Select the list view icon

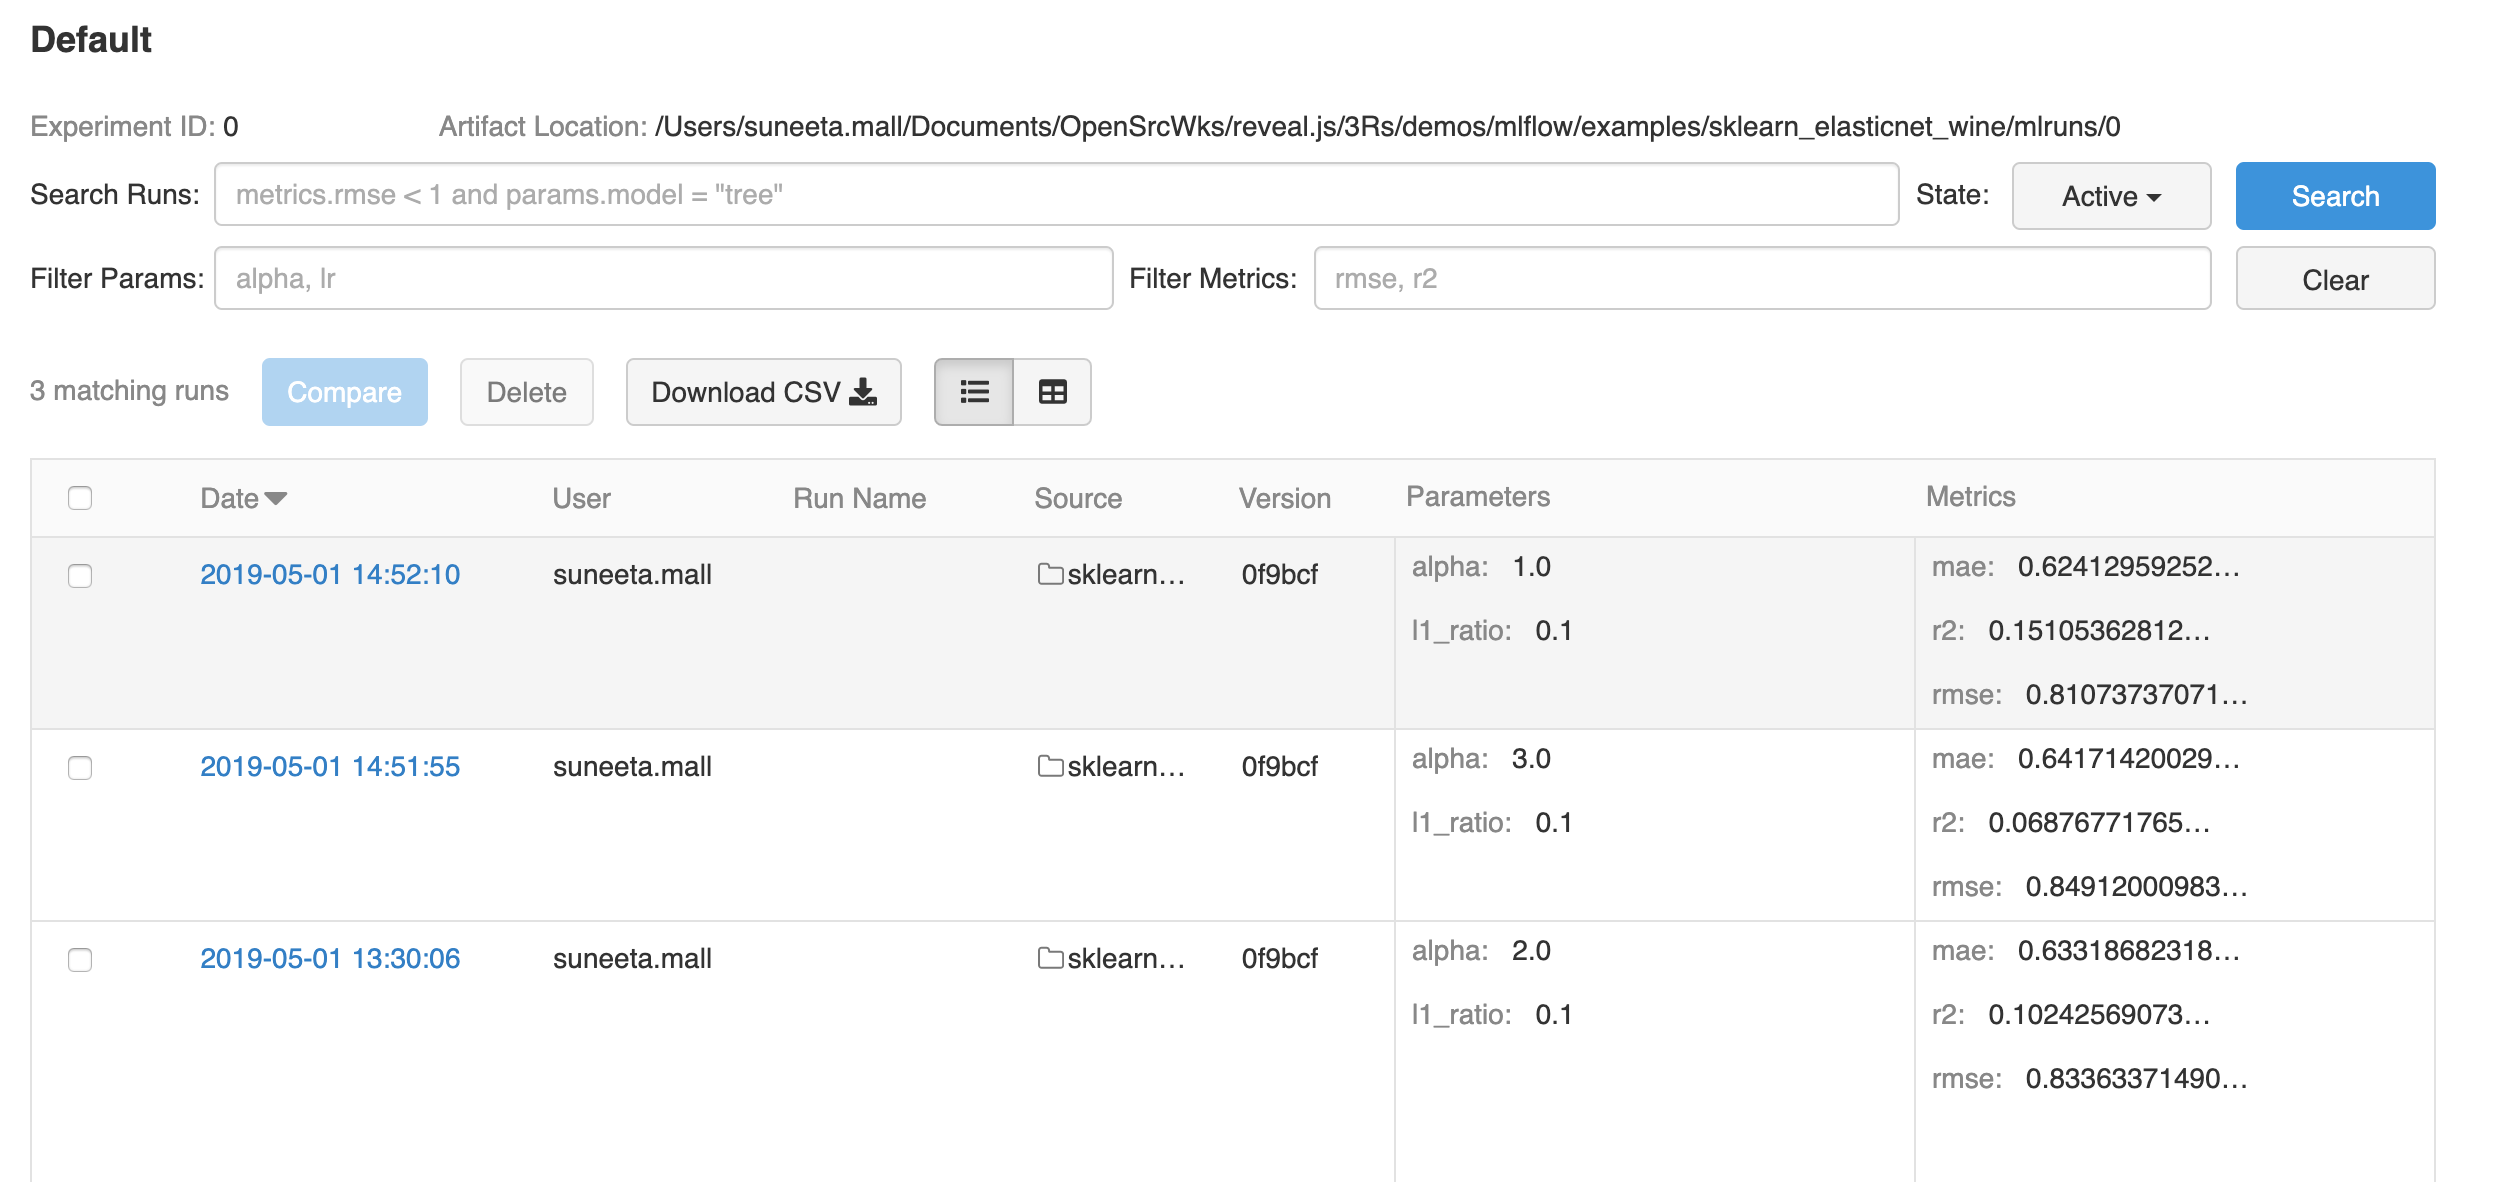[x=973, y=391]
